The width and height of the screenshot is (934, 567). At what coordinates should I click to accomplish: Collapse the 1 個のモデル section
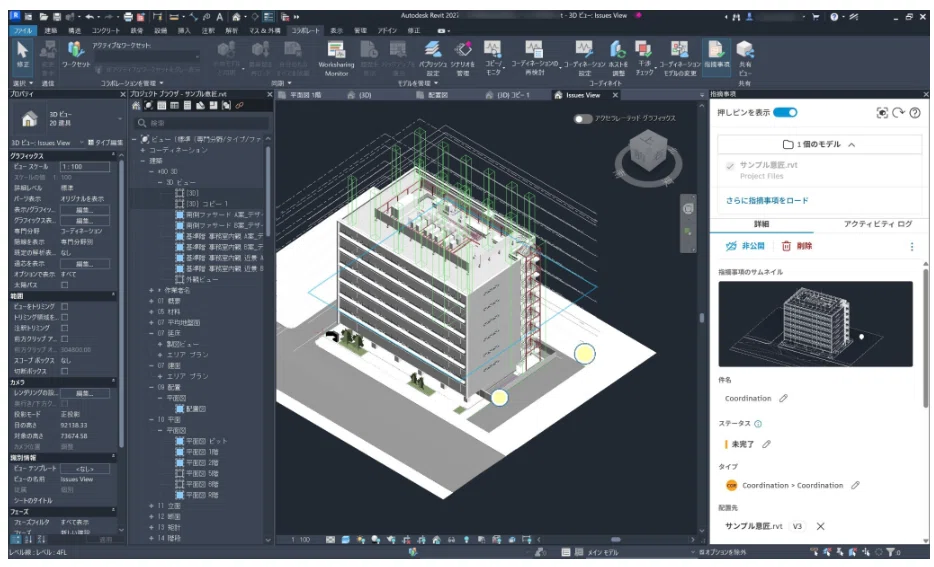[820, 144]
